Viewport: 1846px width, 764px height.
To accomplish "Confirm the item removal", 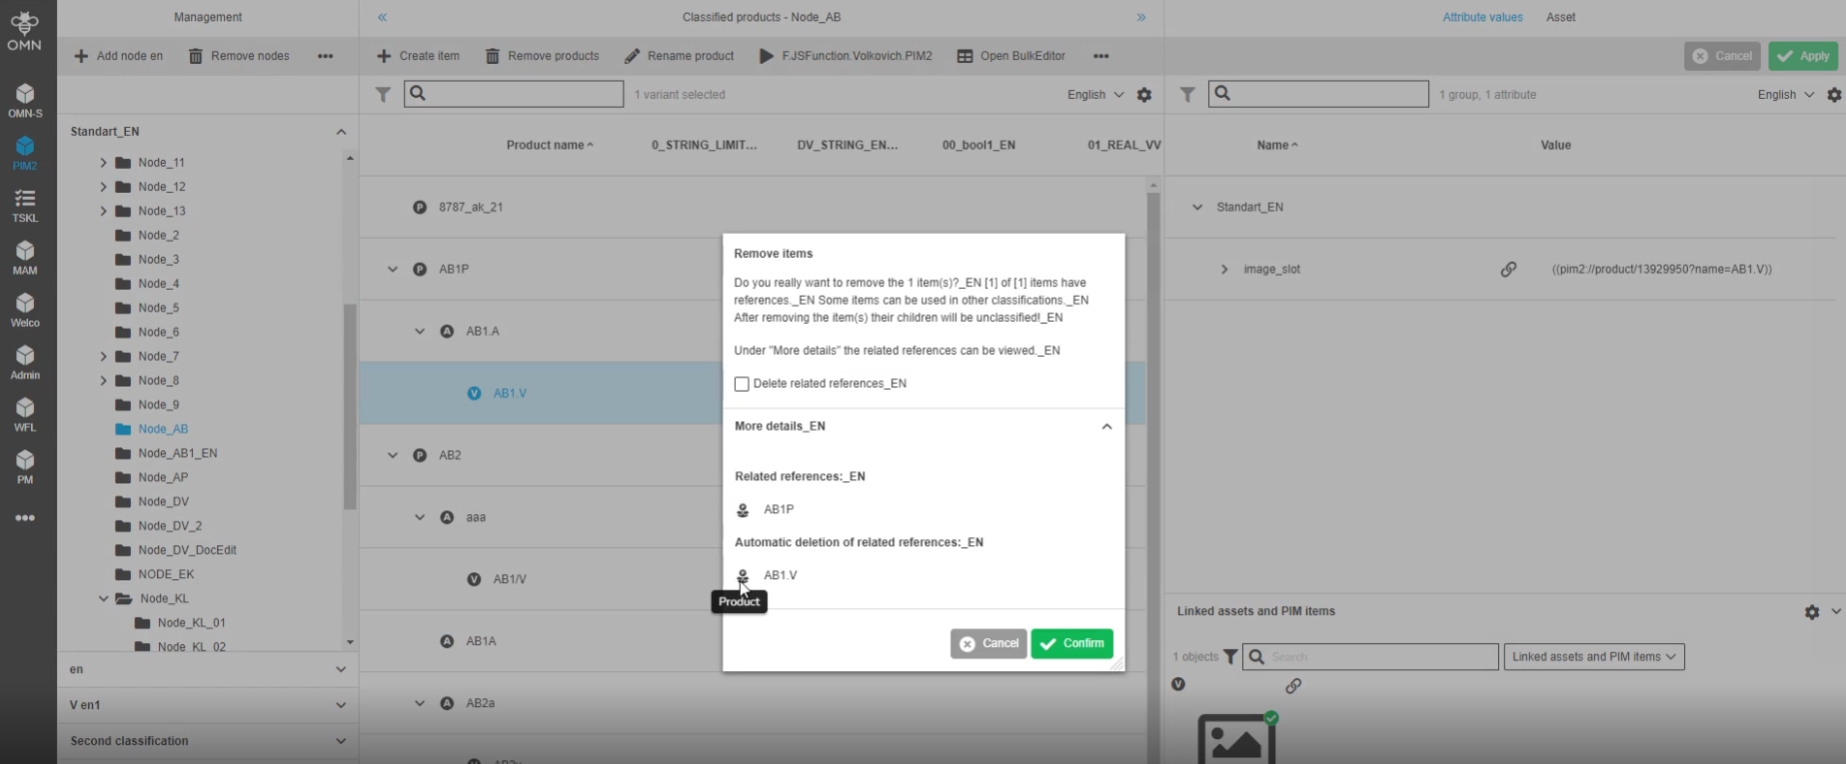I will pyautogui.click(x=1071, y=643).
